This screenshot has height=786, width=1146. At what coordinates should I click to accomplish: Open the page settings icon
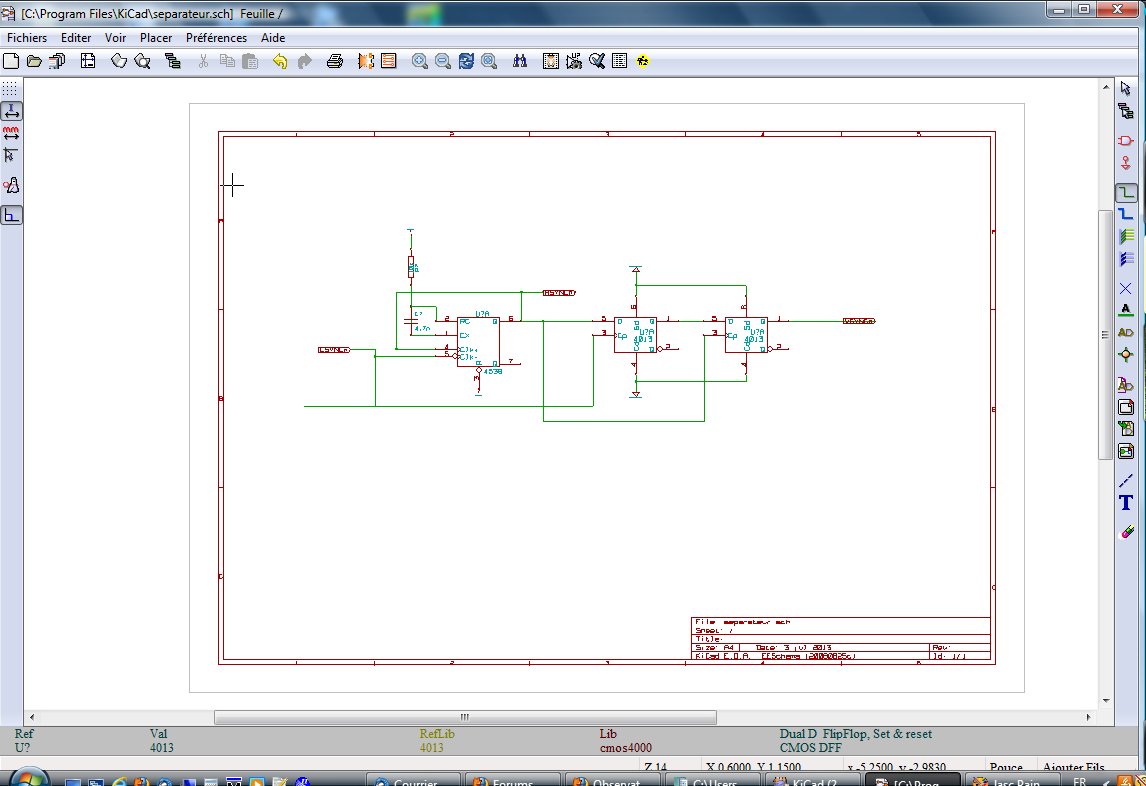(x=88, y=61)
